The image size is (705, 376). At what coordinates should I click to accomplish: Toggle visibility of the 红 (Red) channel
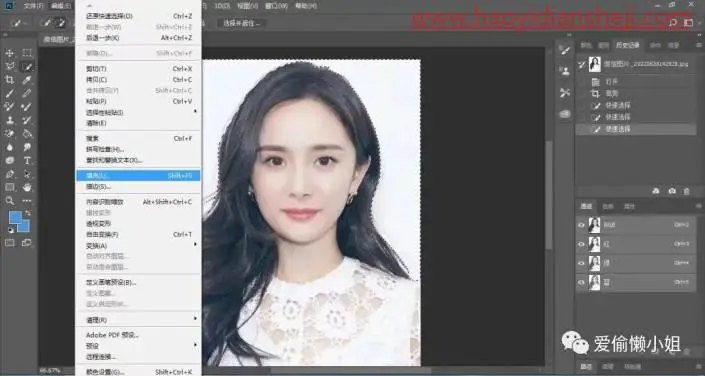click(x=581, y=244)
